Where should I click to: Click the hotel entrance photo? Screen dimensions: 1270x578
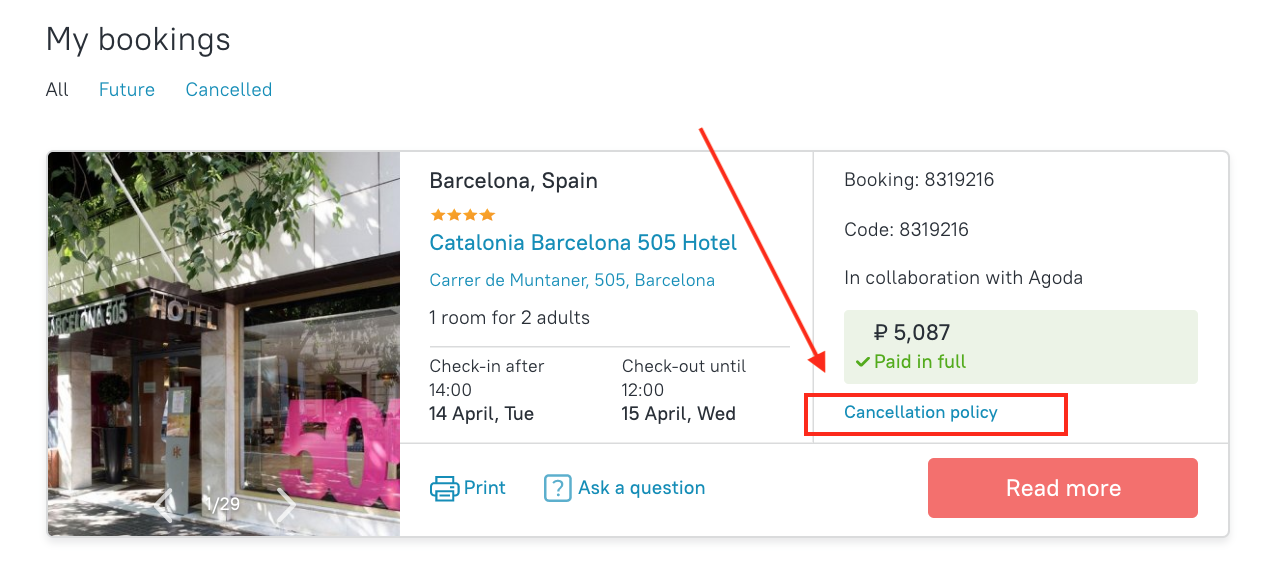(x=223, y=320)
